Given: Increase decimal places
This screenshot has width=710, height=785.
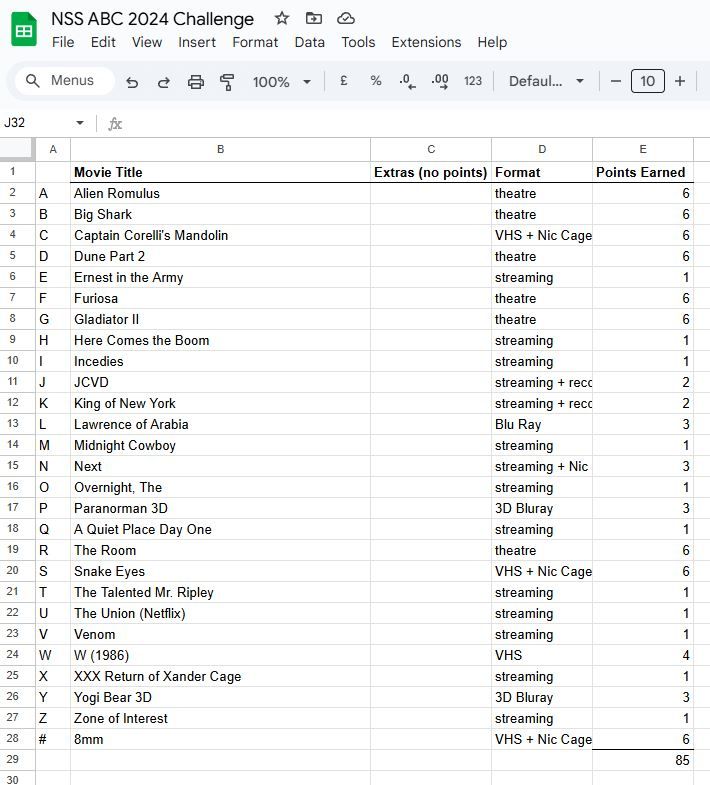Looking at the screenshot, I should [440, 81].
